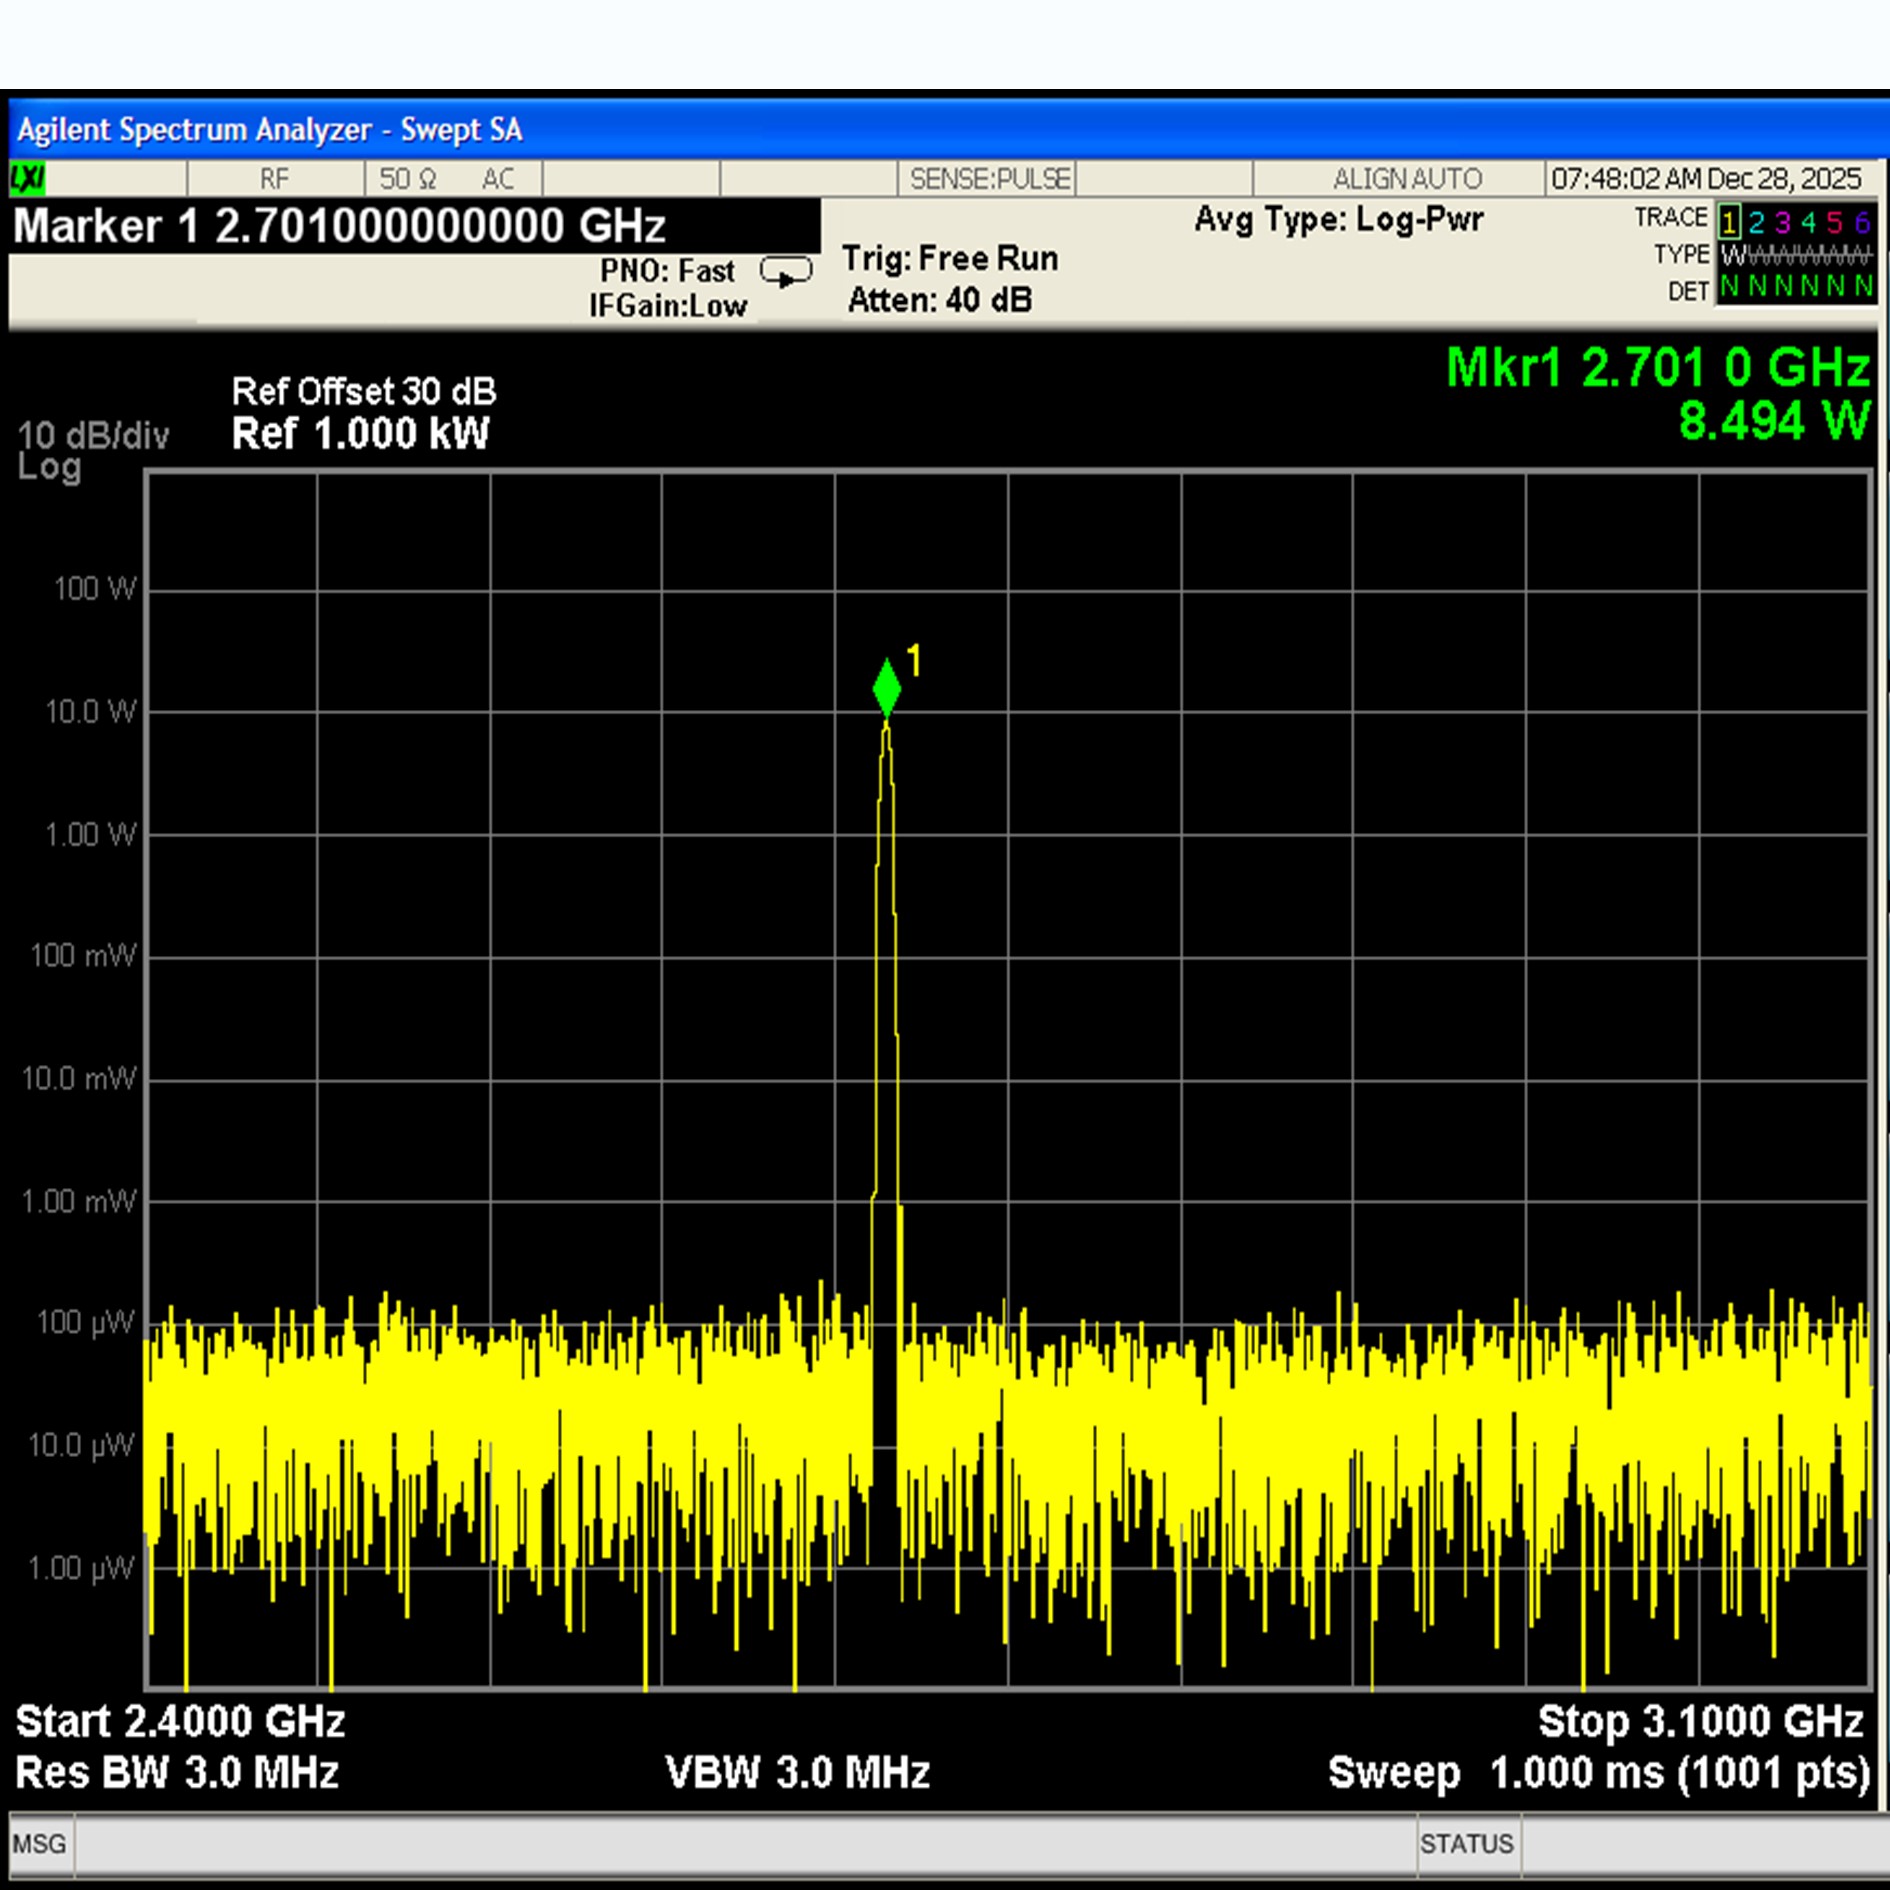Image resolution: width=1890 pixels, height=1890 pixels.
Task: Click the TYPE row label
Action: 1681,255
